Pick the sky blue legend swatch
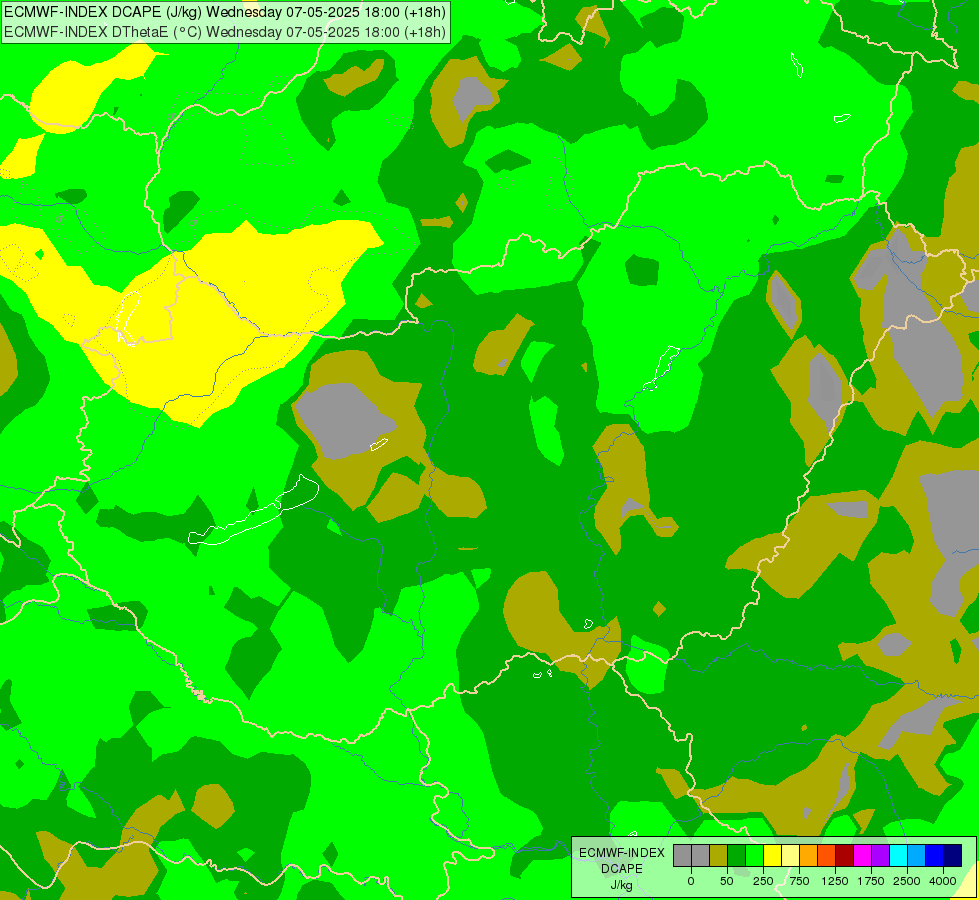Viewport: 979px width, 900px height. 917,856
